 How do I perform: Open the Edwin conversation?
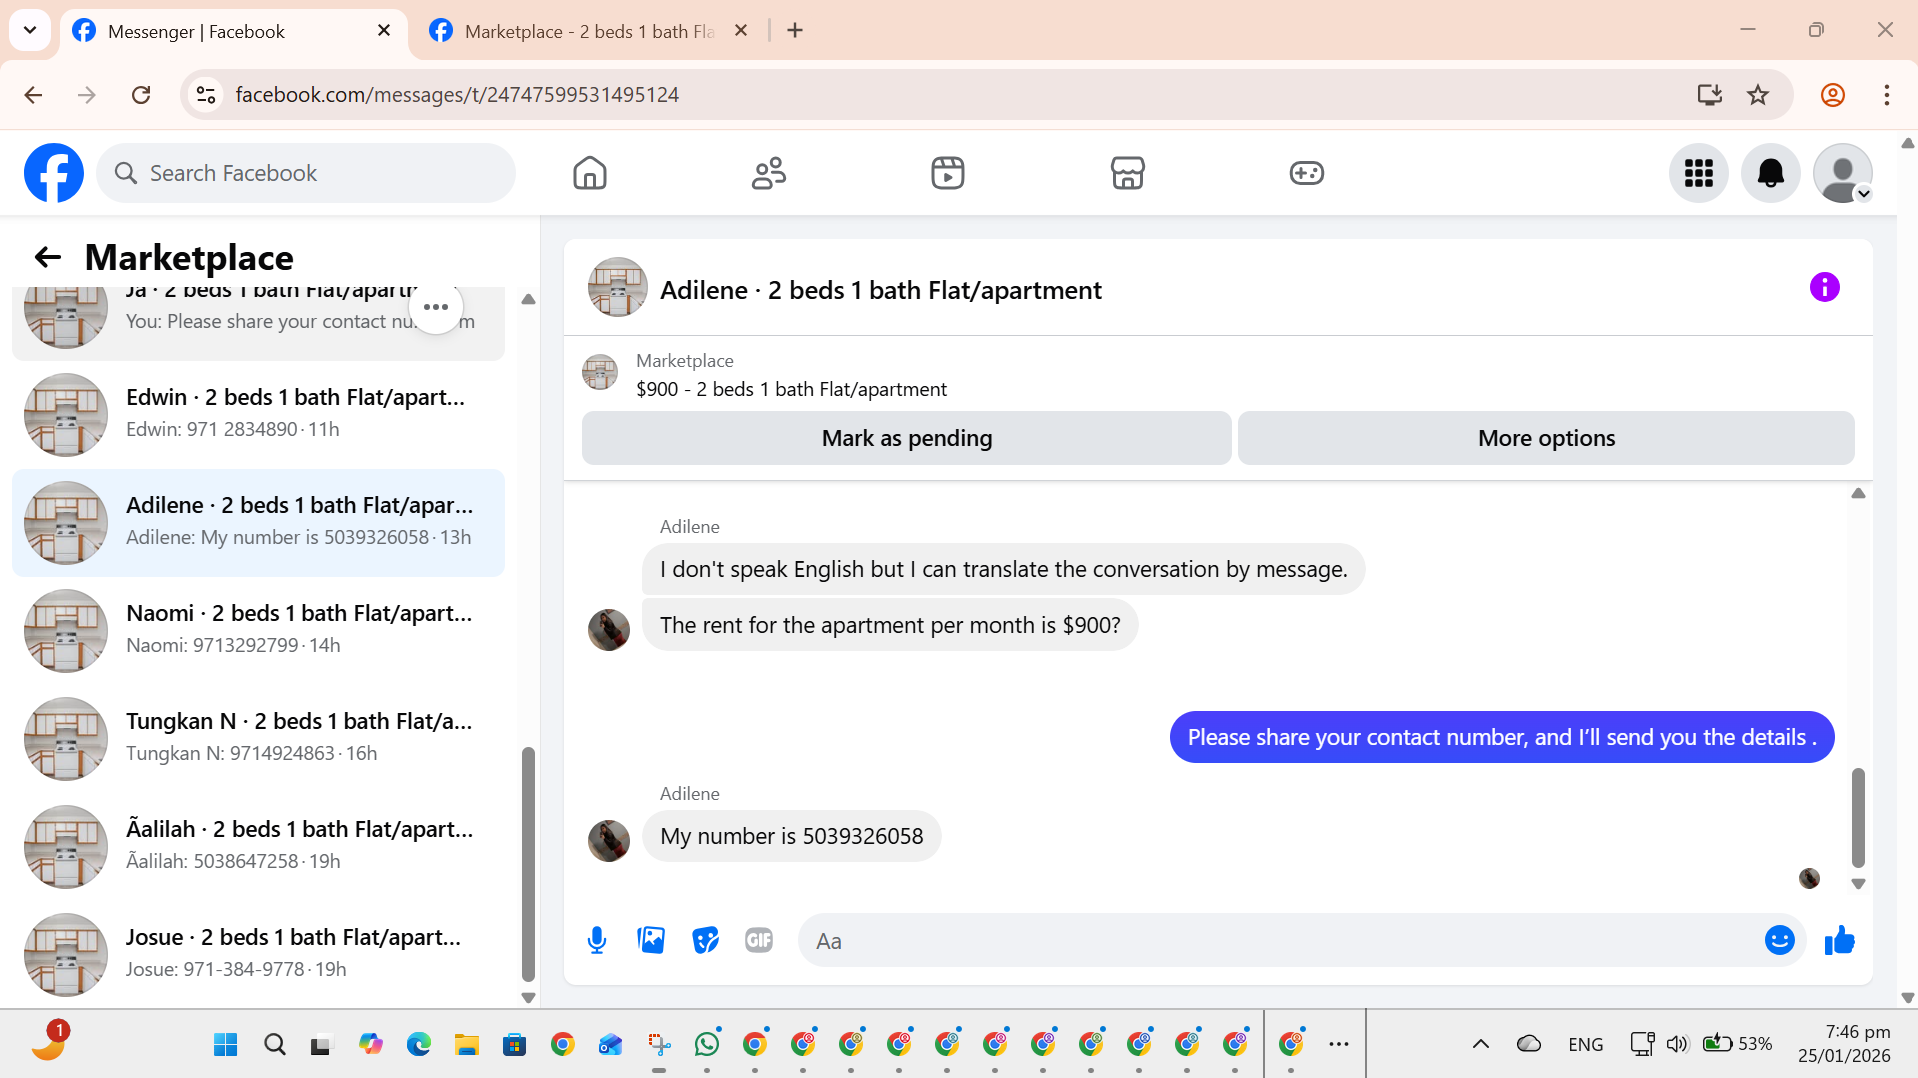point(258,414)
